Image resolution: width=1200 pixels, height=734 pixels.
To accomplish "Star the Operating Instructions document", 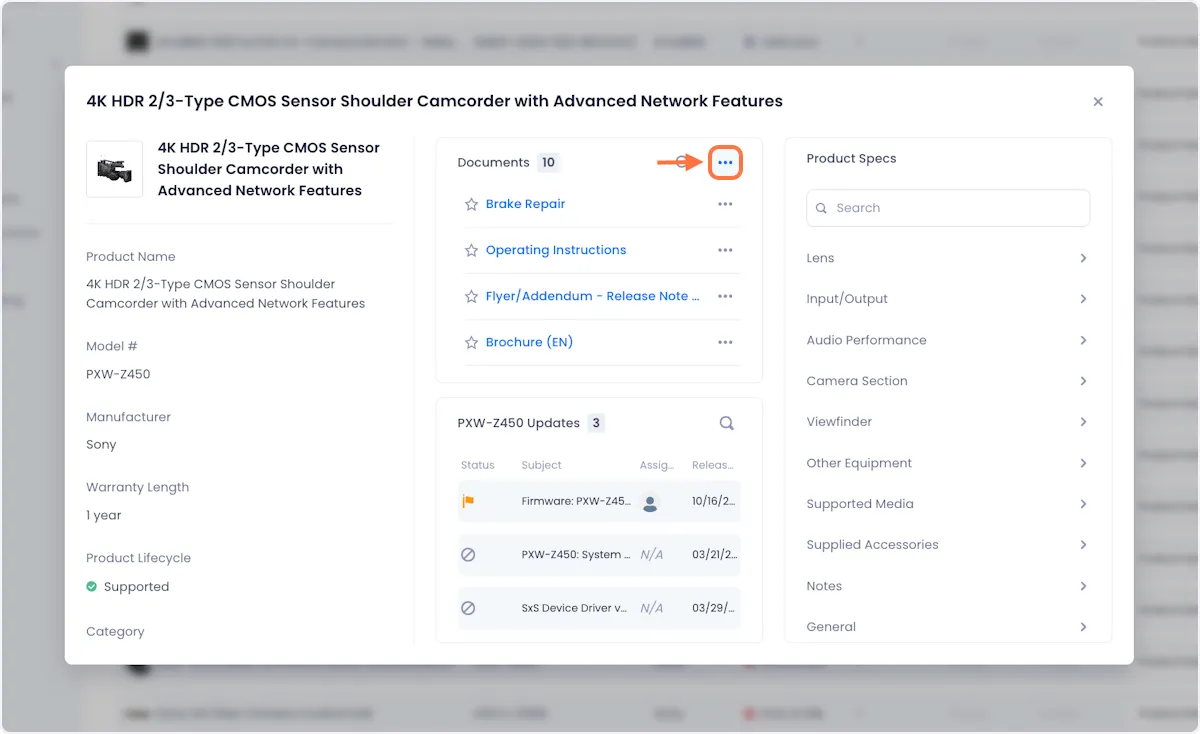I will (x=471, y=250).
